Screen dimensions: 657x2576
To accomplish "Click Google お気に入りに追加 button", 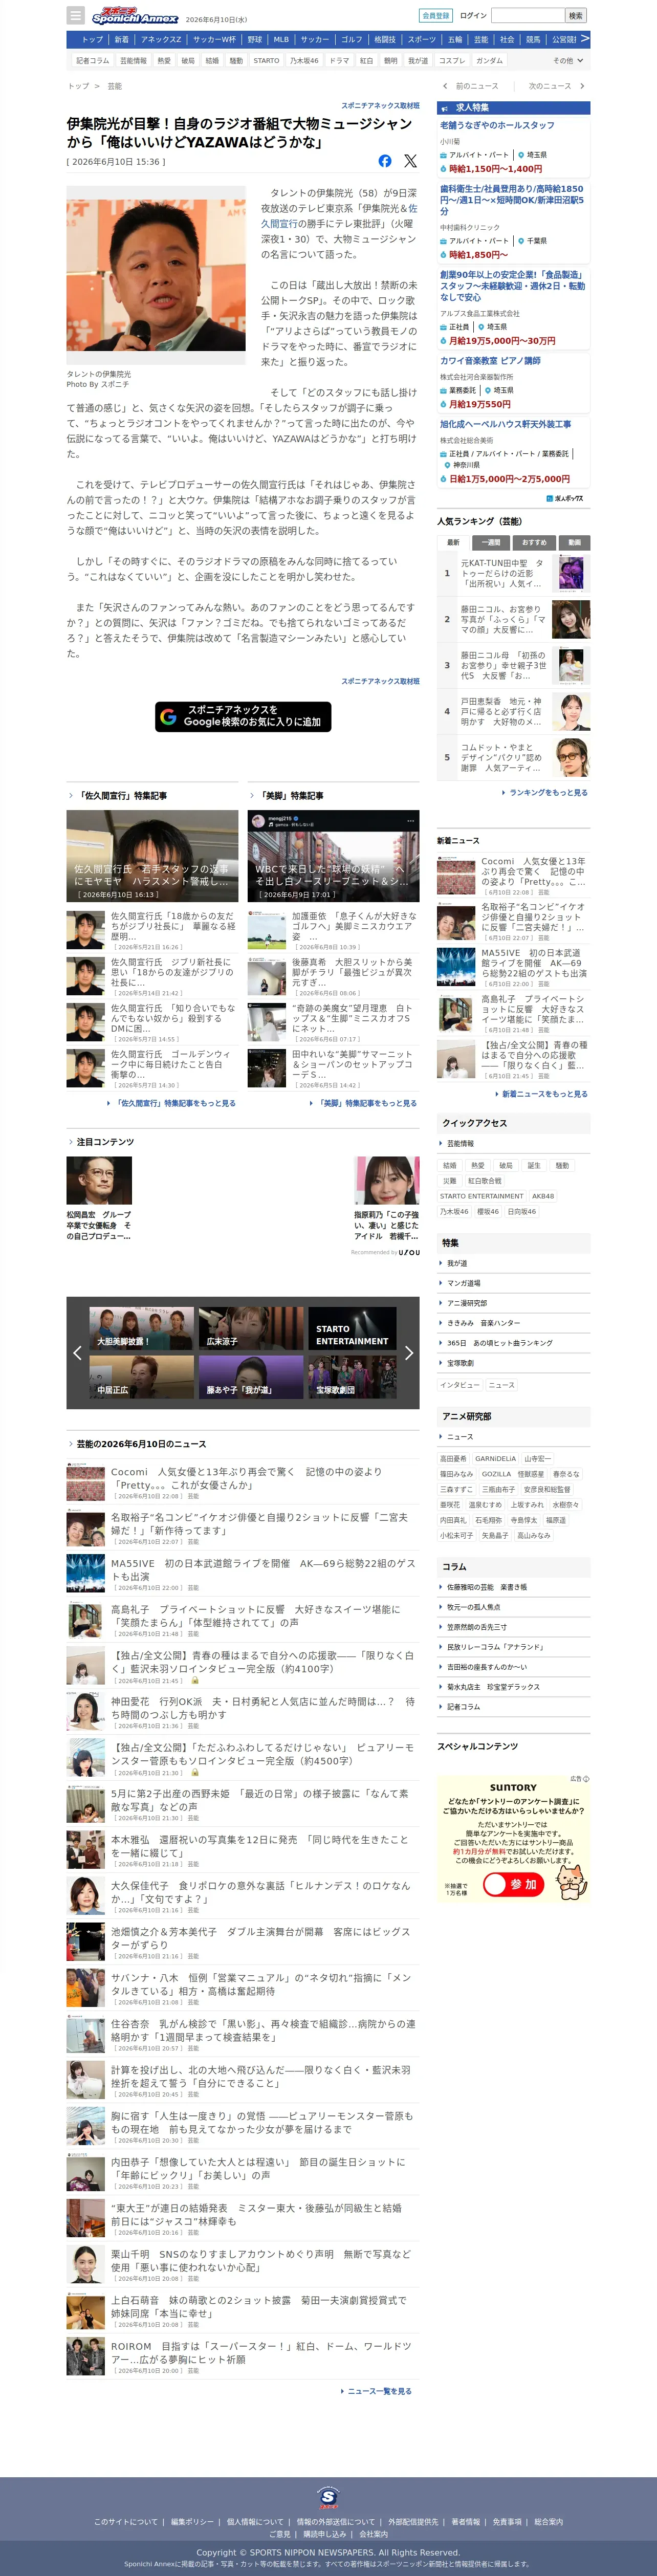I will (x=243, y=716).
